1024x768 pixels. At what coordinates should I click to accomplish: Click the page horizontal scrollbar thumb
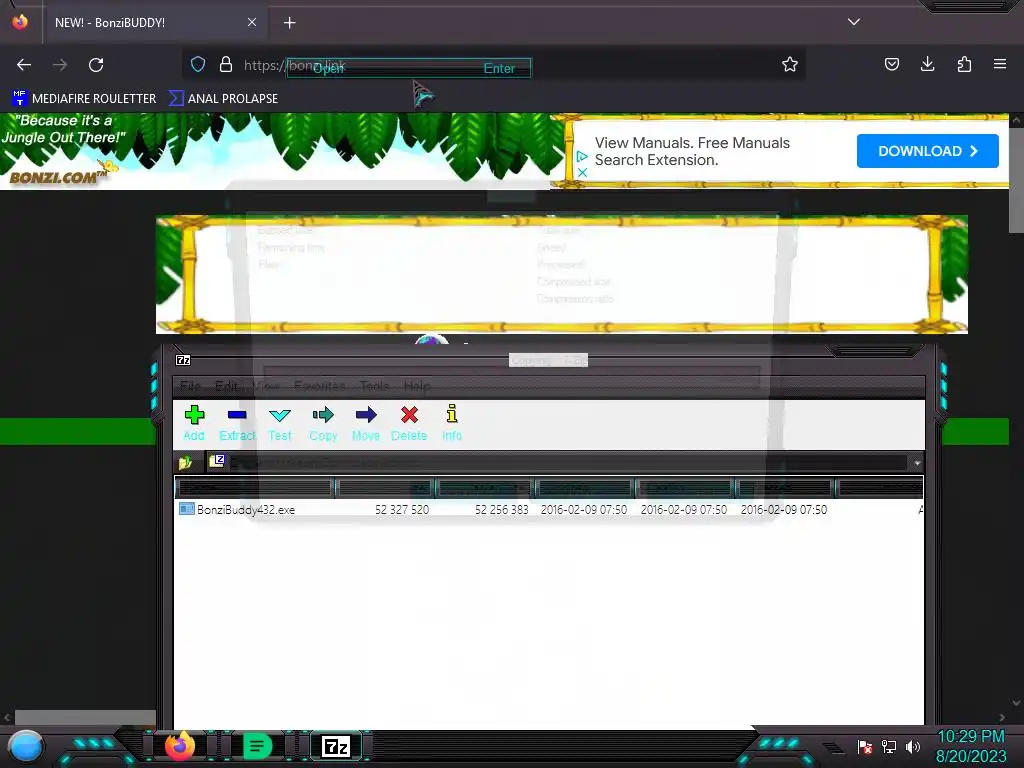[85, 717]
